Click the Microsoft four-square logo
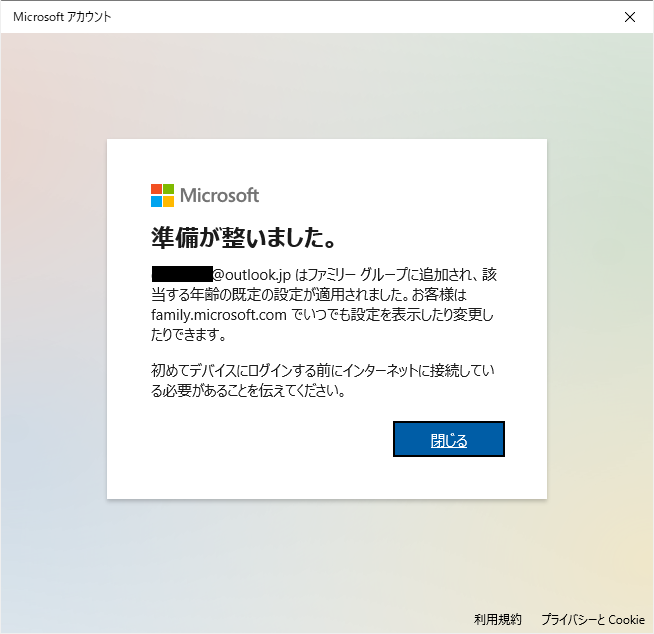 (x=162, y=195)
